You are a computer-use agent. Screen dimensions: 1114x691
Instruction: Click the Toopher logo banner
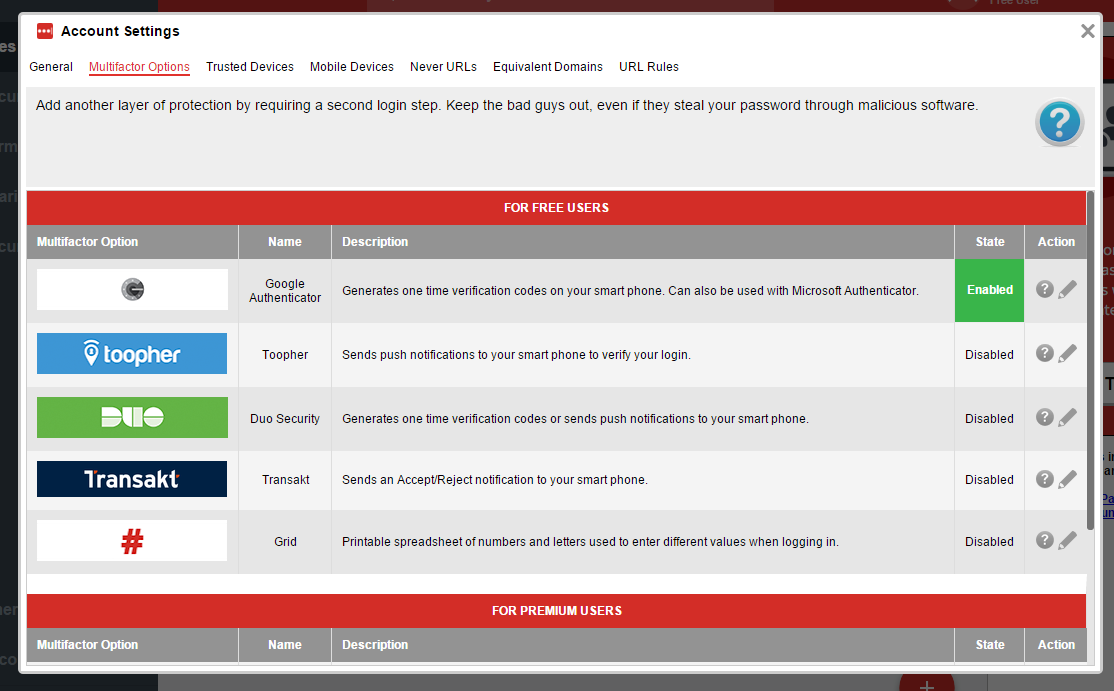132,353
